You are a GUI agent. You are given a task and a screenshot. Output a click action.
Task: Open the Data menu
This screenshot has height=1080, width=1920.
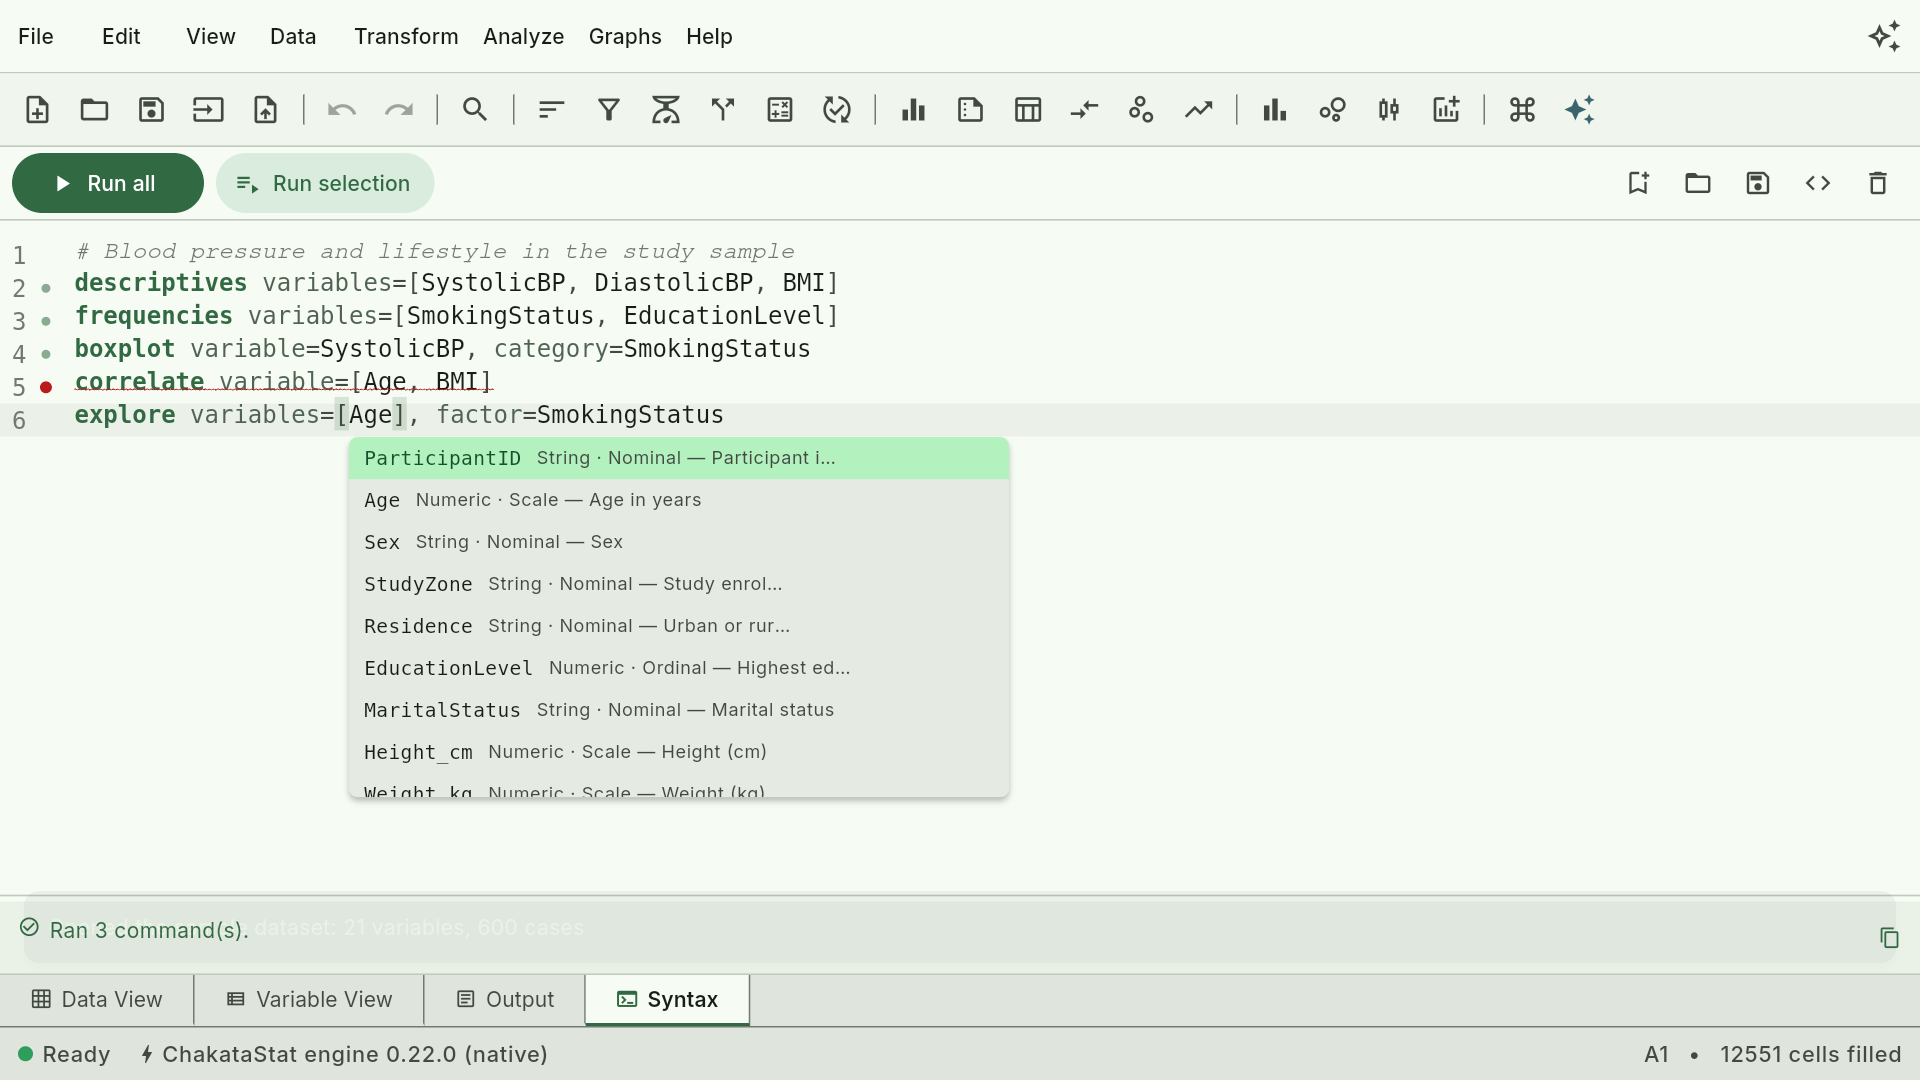[x=293, y=37]
